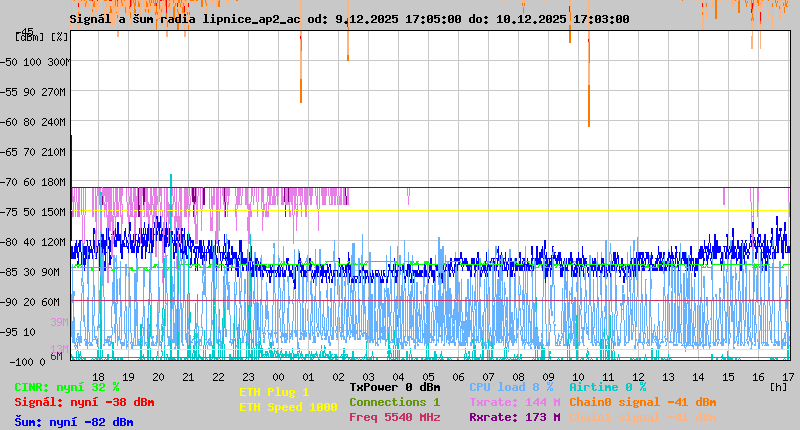
Task: Click the chart title text at top
Action: pyautogui.click(x=349, y=19)
